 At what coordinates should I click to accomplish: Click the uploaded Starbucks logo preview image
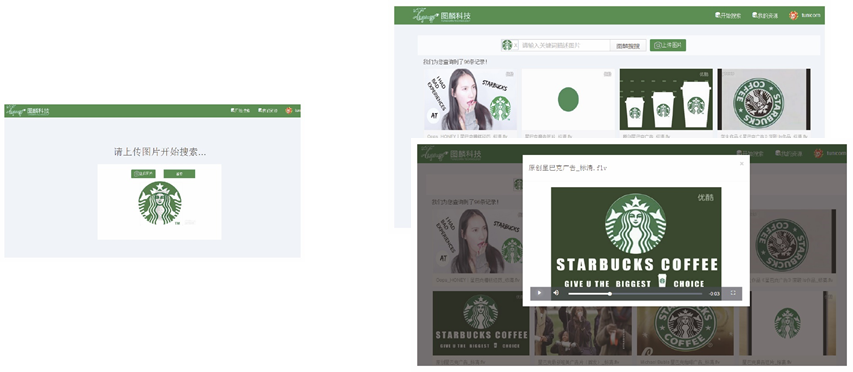(160, 203)
